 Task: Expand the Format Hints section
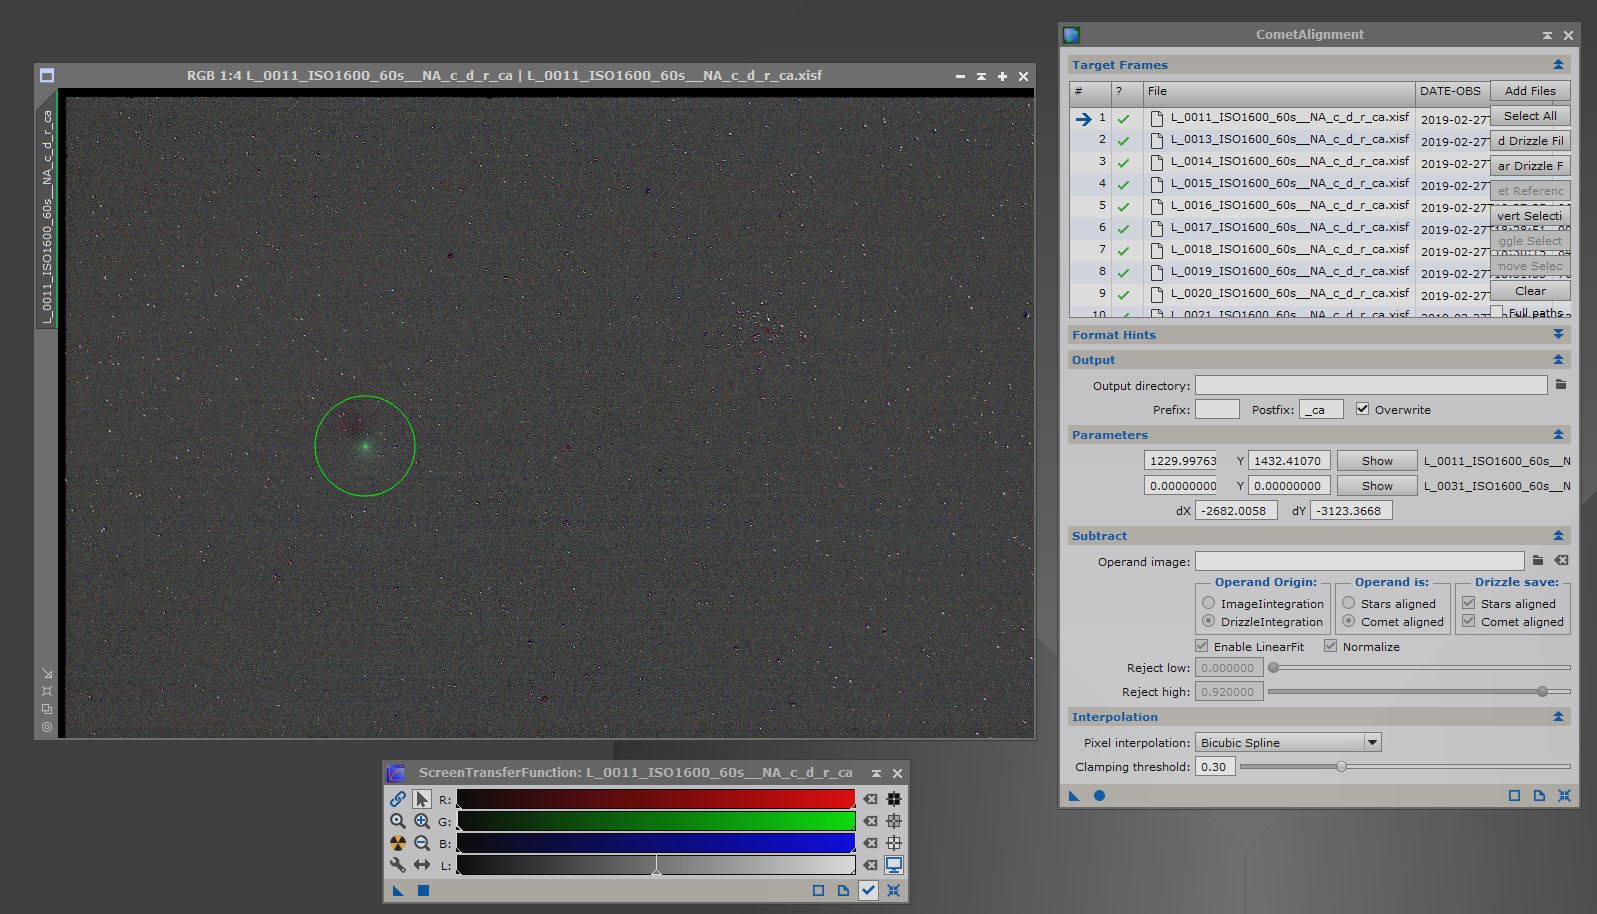(1557, 335)
